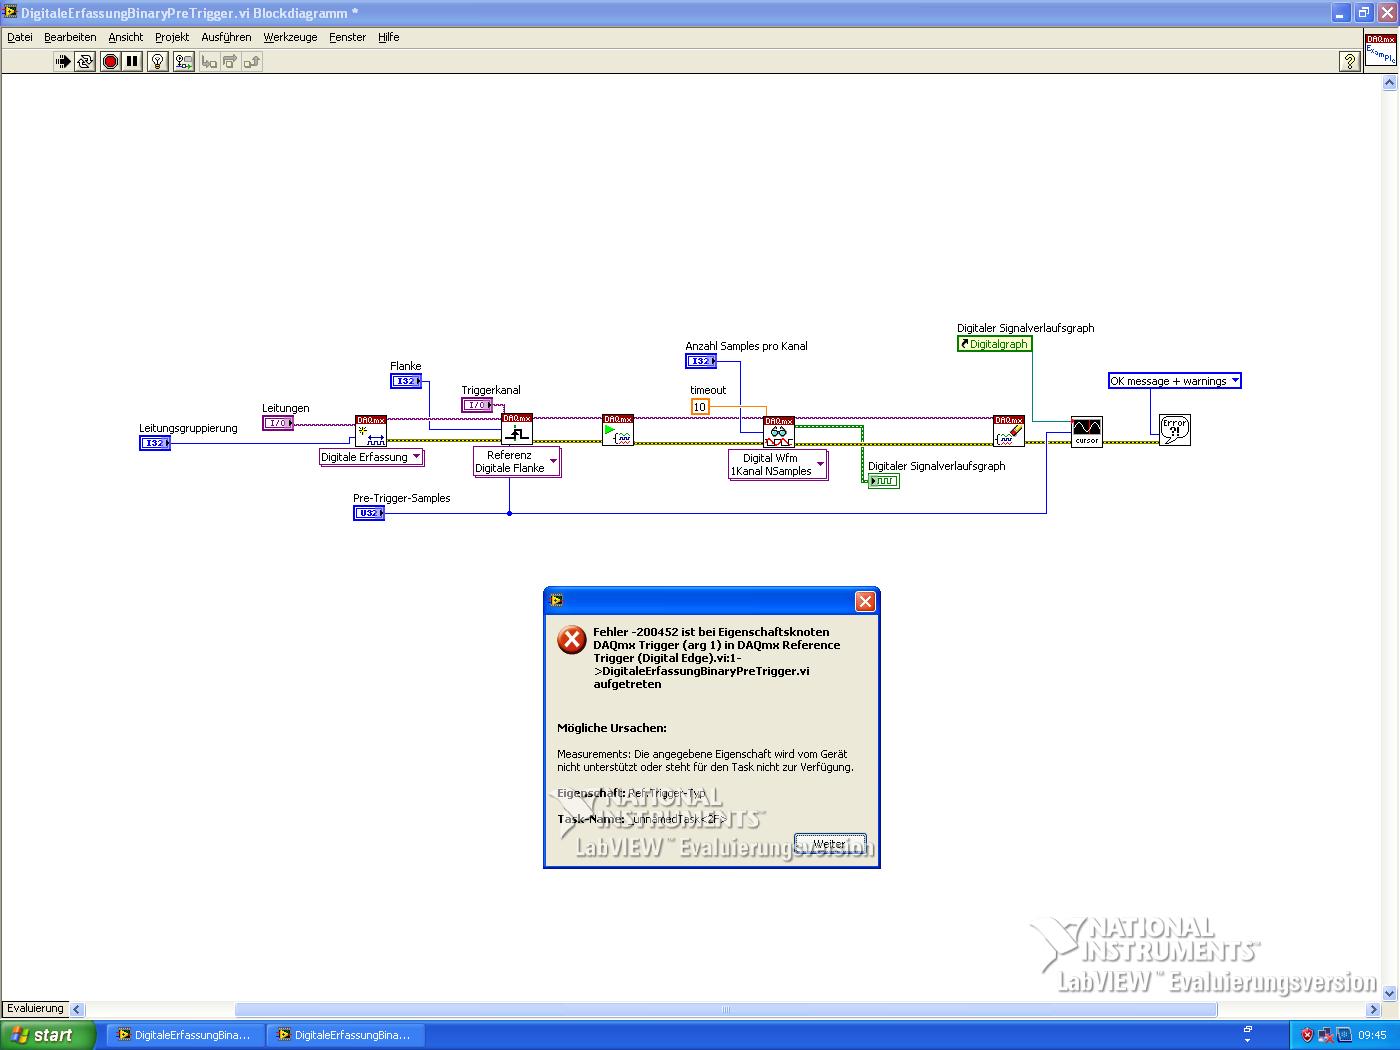This screenshot has width=1400, height=1050.
Task: Select the DAQmx Start Task node
Action: pyautogui.click(x=618, y=431)
